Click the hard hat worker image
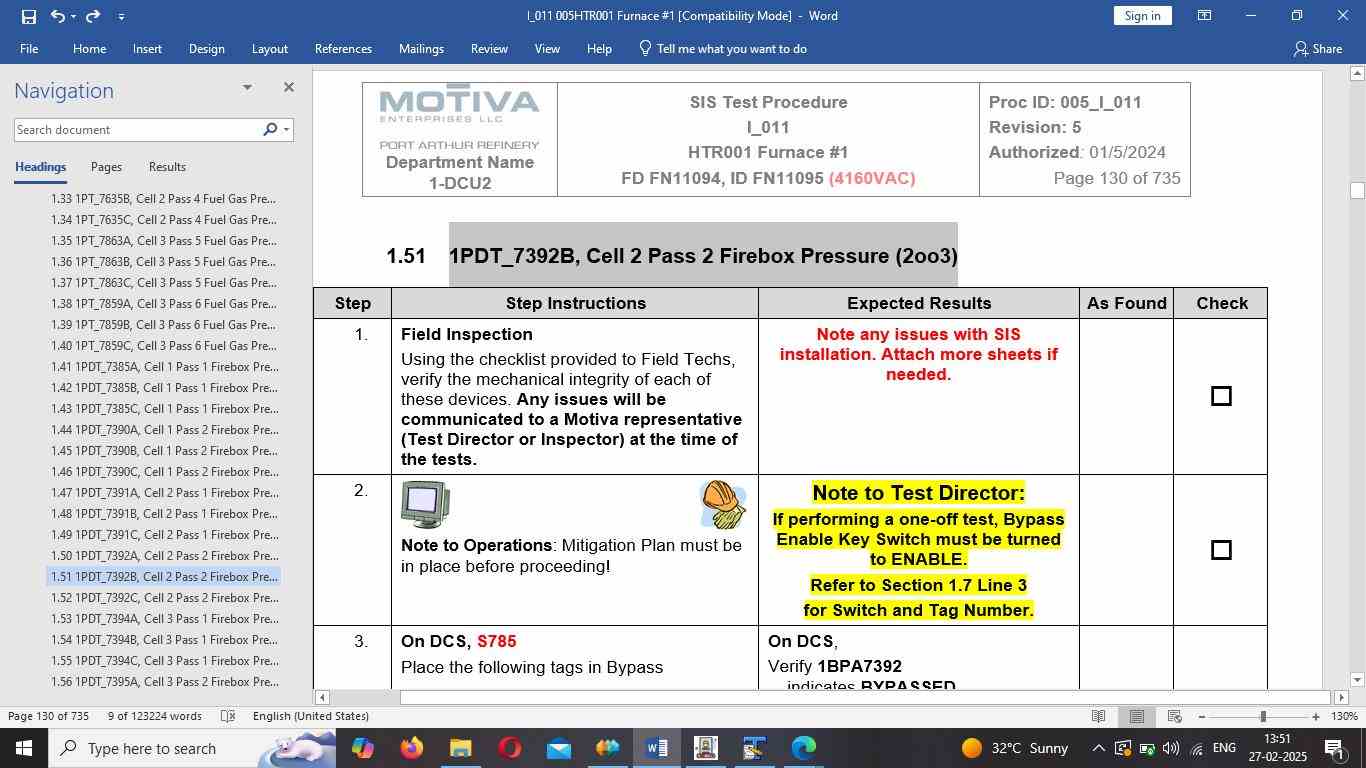This screenshot has width=1366, height=768. coord(723,504)
